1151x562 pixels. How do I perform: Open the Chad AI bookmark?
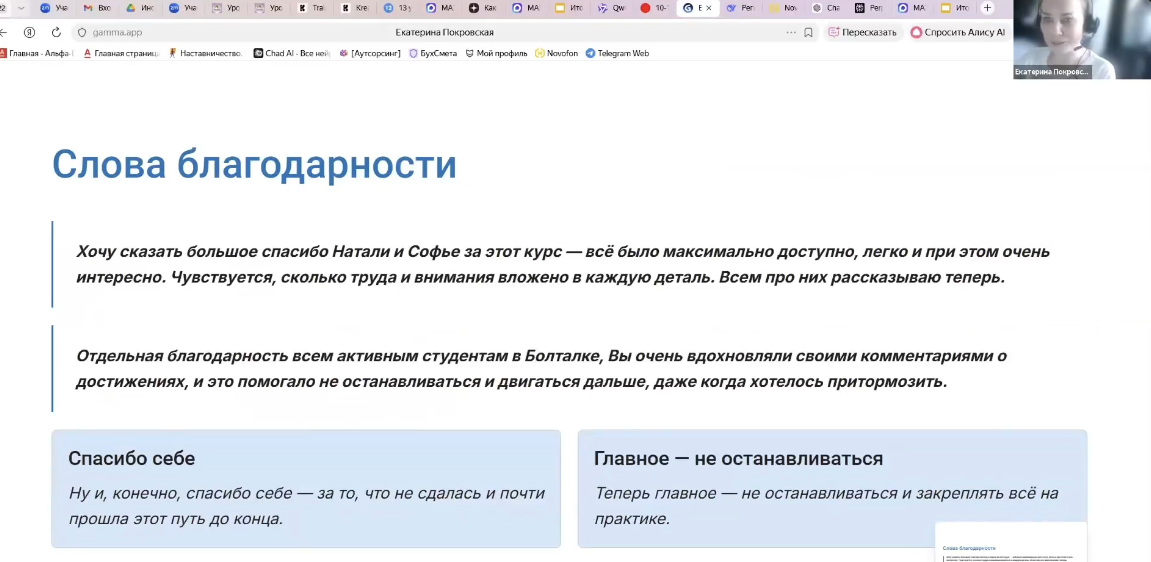pyautogui.click(x=292, y=53)
